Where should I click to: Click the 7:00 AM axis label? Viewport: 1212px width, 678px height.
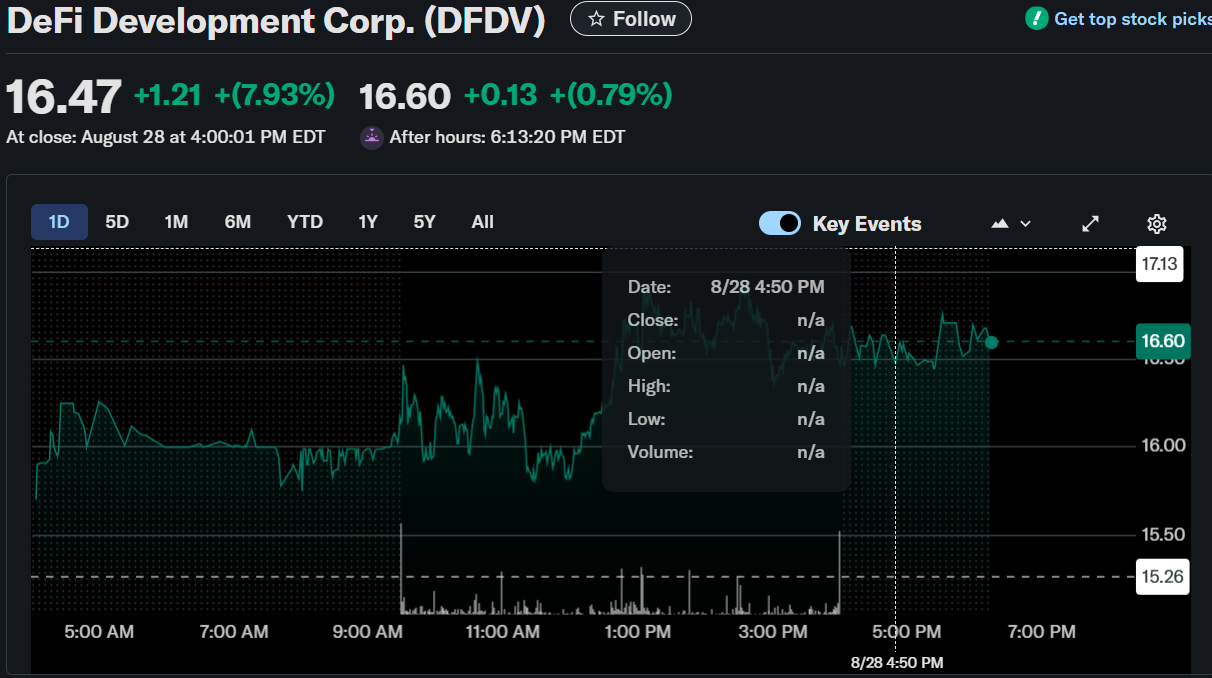tap(233, 632)
